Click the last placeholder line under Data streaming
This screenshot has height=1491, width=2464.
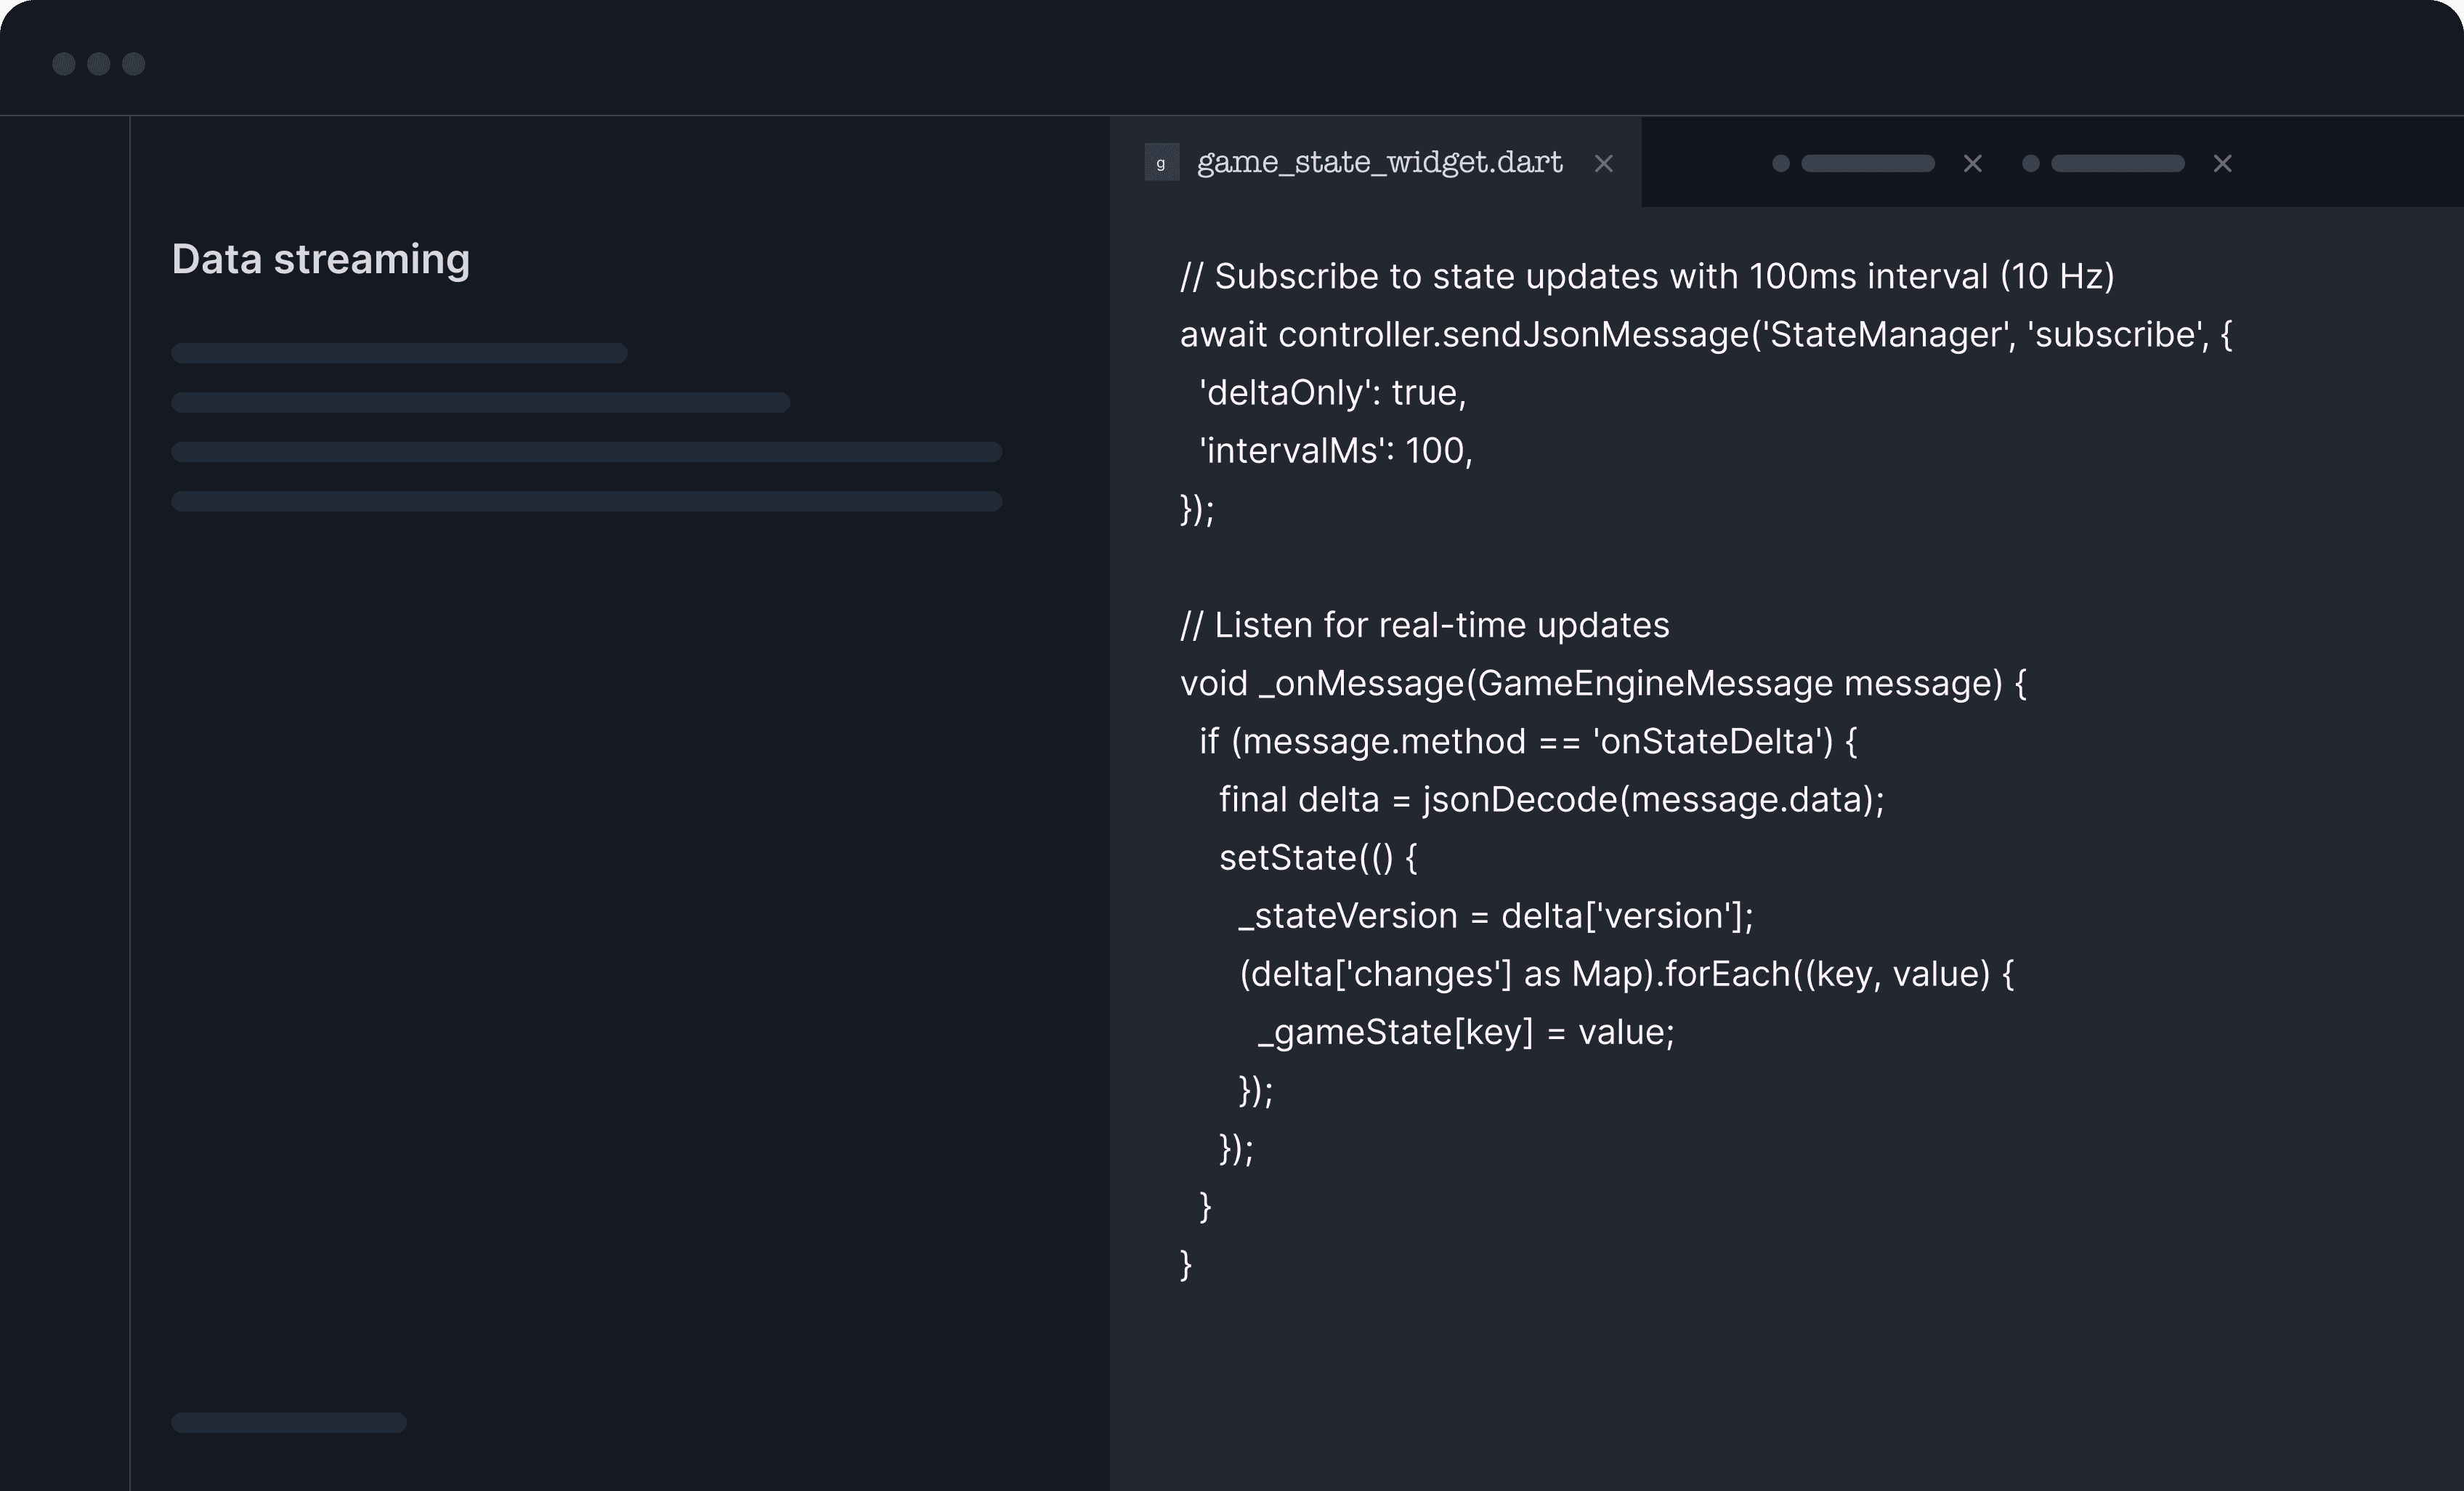(586, 501)
